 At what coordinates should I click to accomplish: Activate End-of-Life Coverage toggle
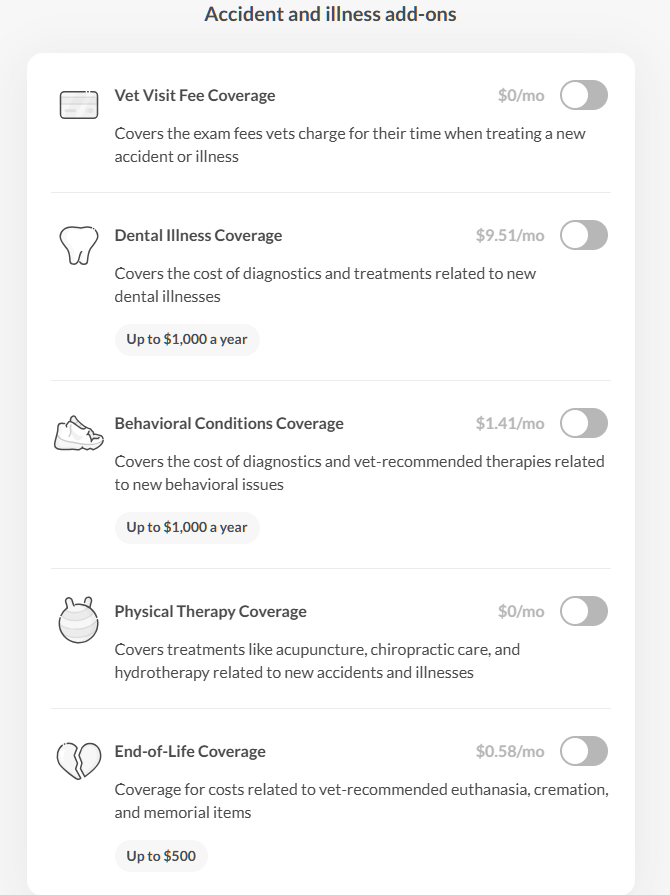point(584,751)
